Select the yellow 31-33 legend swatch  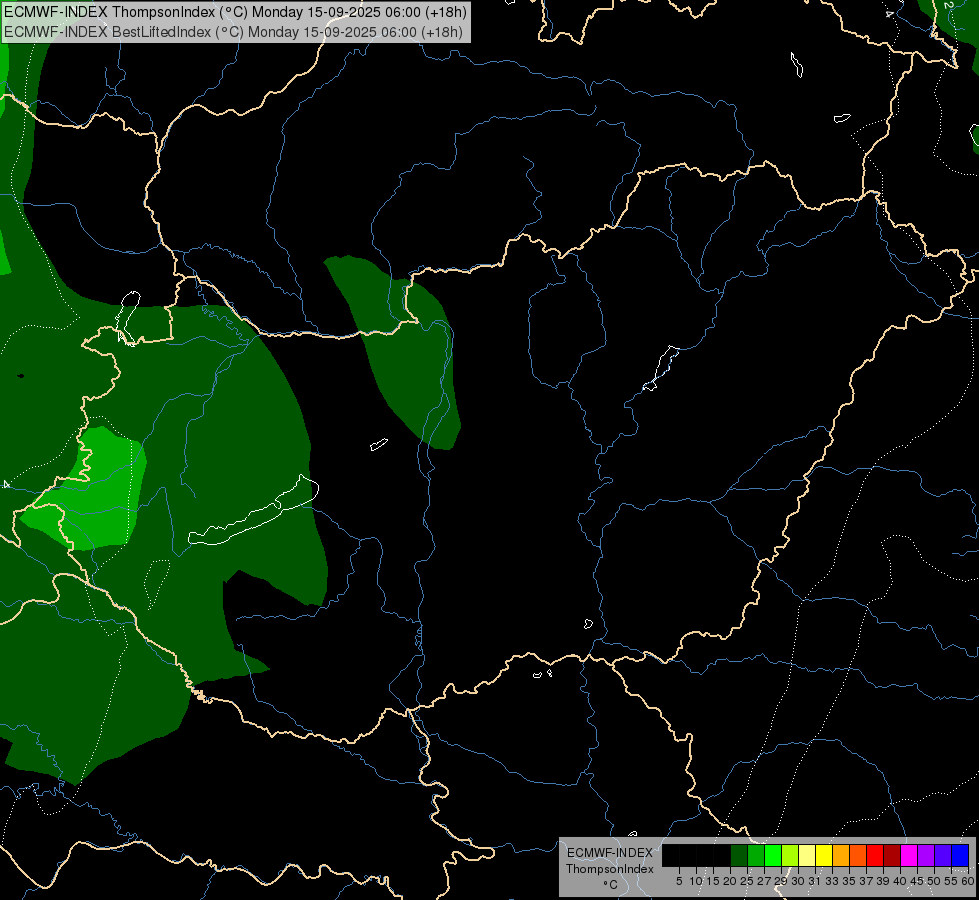coord(824,855)
